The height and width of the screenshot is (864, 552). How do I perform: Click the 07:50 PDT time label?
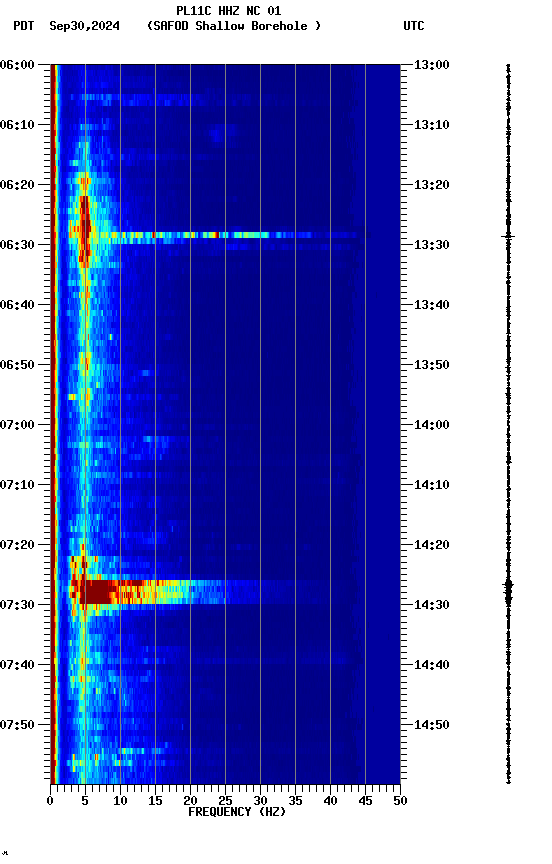pyautogui.click(x=17, y=726)
